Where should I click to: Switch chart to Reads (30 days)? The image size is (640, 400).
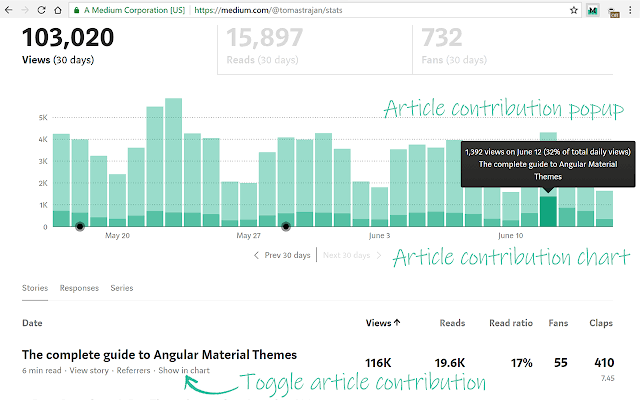click(x=315, y=49)
